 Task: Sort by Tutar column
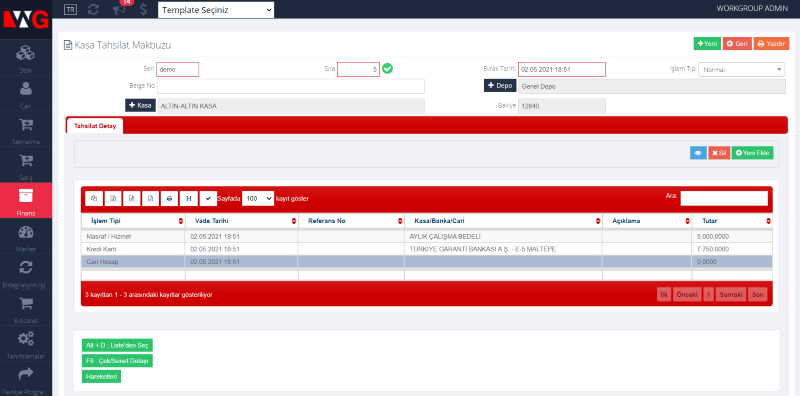(732, 221)
